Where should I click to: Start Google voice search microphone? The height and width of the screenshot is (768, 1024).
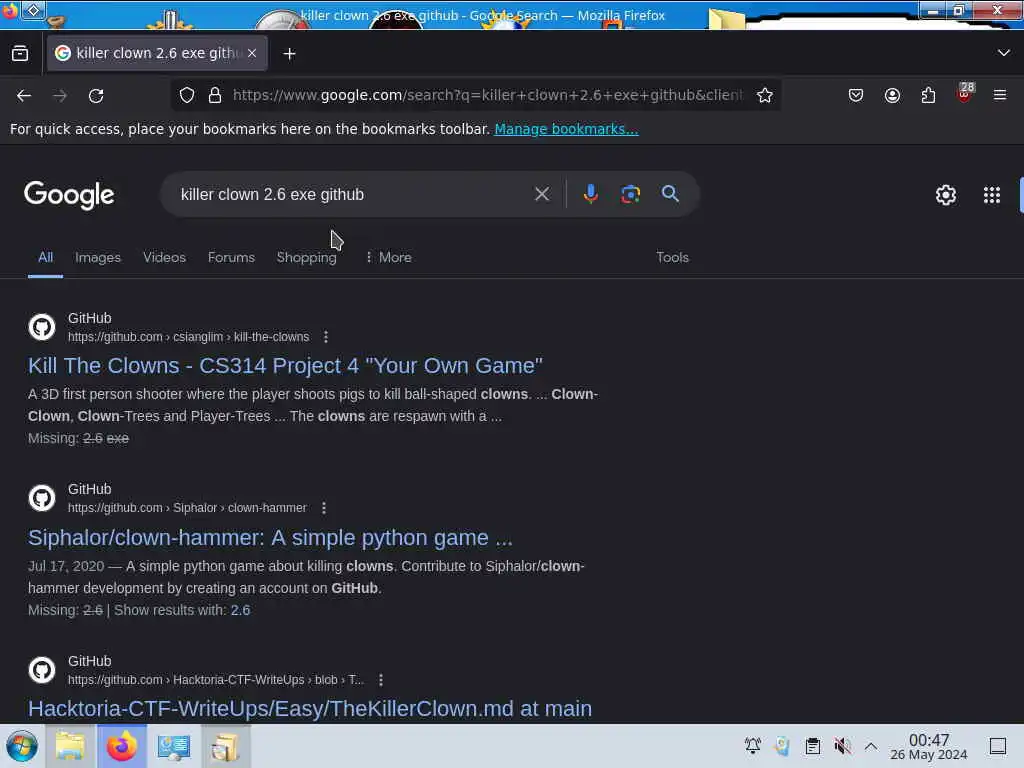(x=590, y=194)
